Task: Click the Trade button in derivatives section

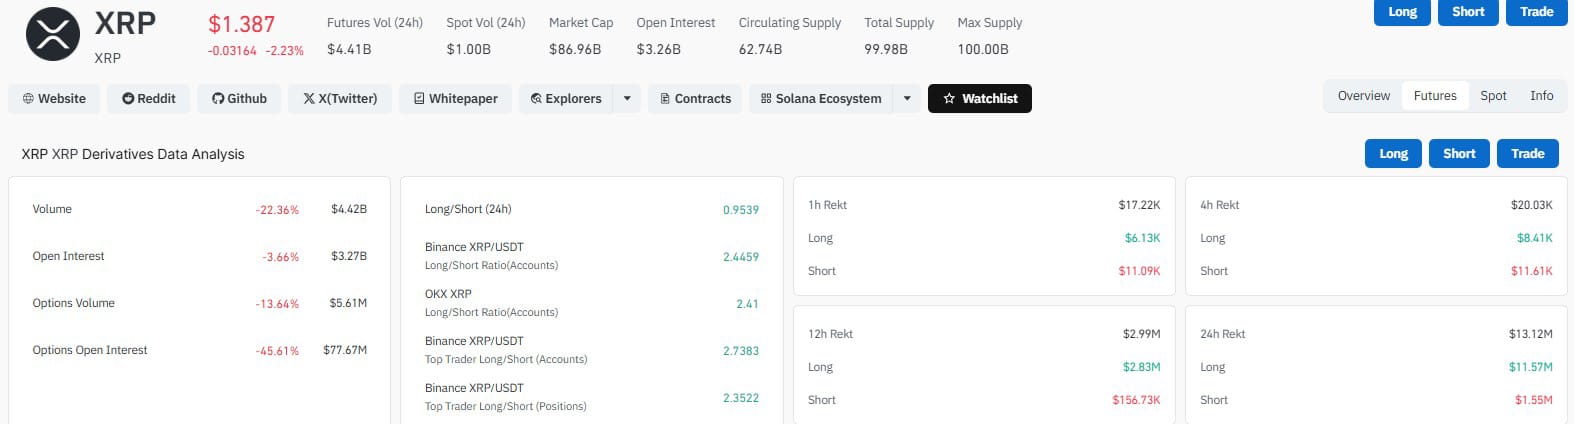Action: [1527, 153]
